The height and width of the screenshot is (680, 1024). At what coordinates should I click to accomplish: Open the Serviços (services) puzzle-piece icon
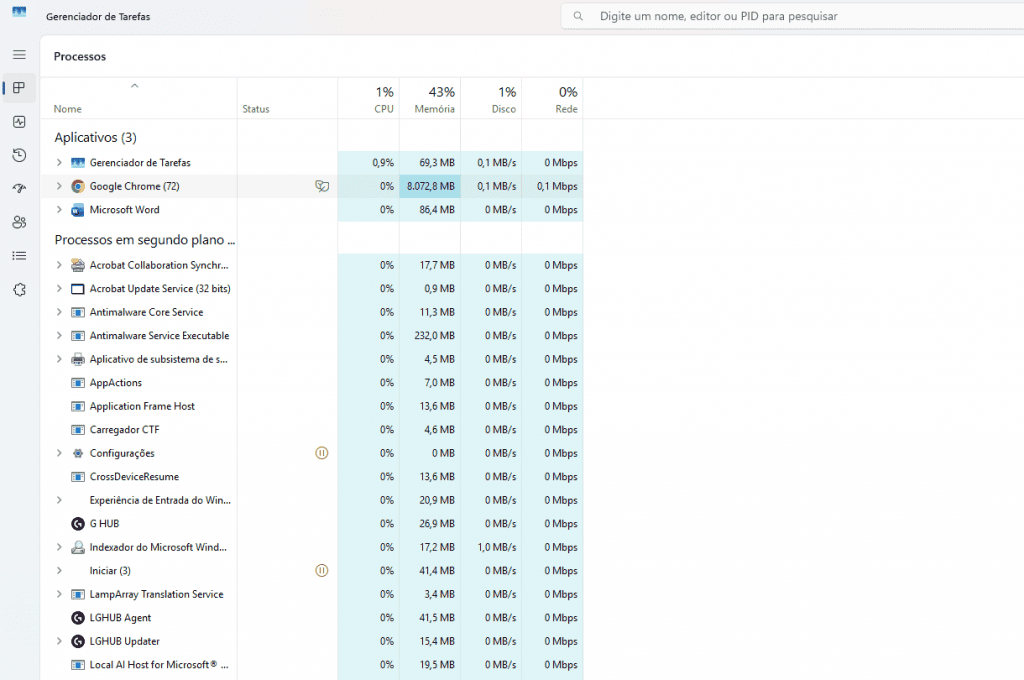[19, 289]
